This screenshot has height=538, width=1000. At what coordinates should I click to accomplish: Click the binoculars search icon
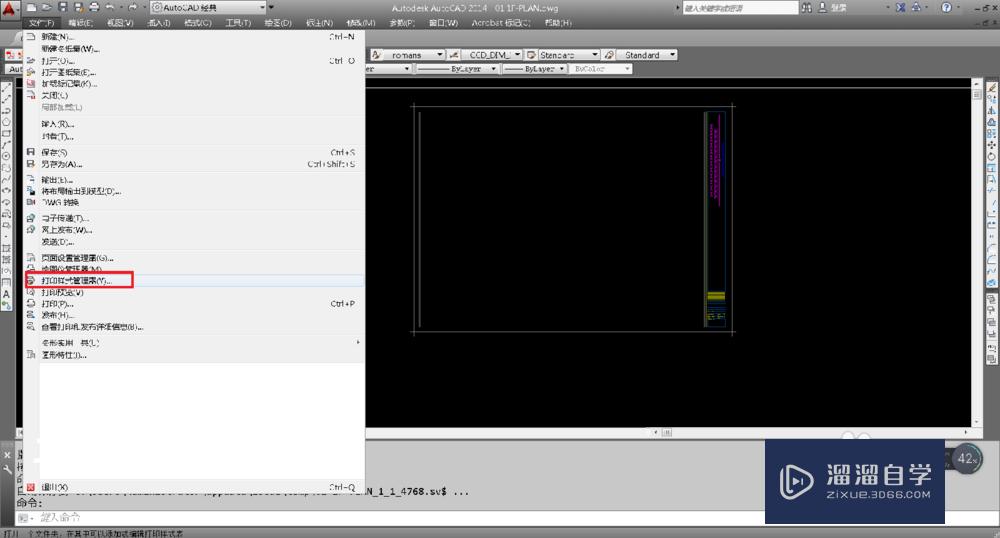[807, 8]
